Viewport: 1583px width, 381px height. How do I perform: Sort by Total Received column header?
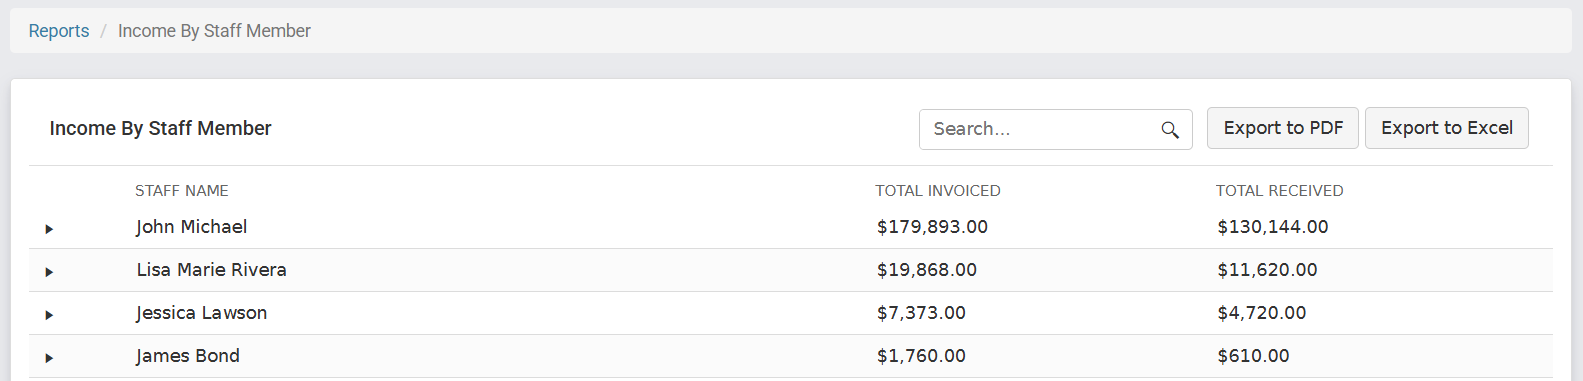pos(1279,190)
